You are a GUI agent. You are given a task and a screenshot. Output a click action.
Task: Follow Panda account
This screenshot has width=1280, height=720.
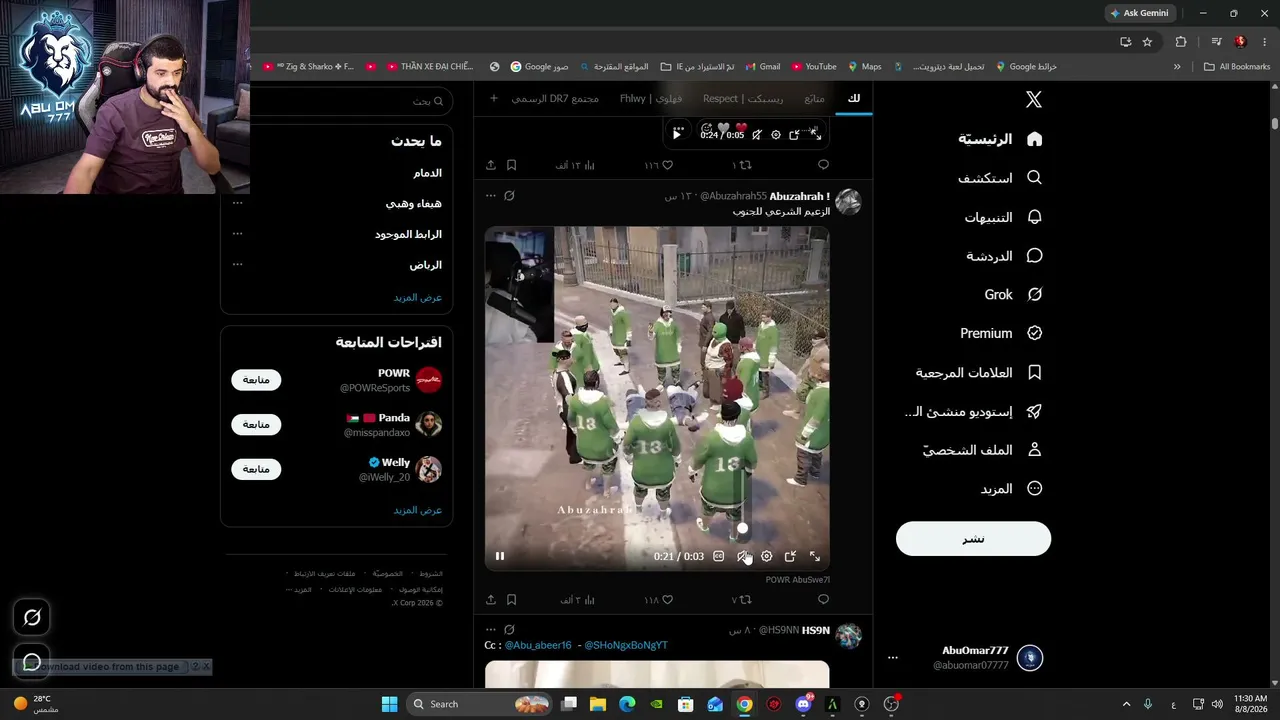(x=256, y=424)
